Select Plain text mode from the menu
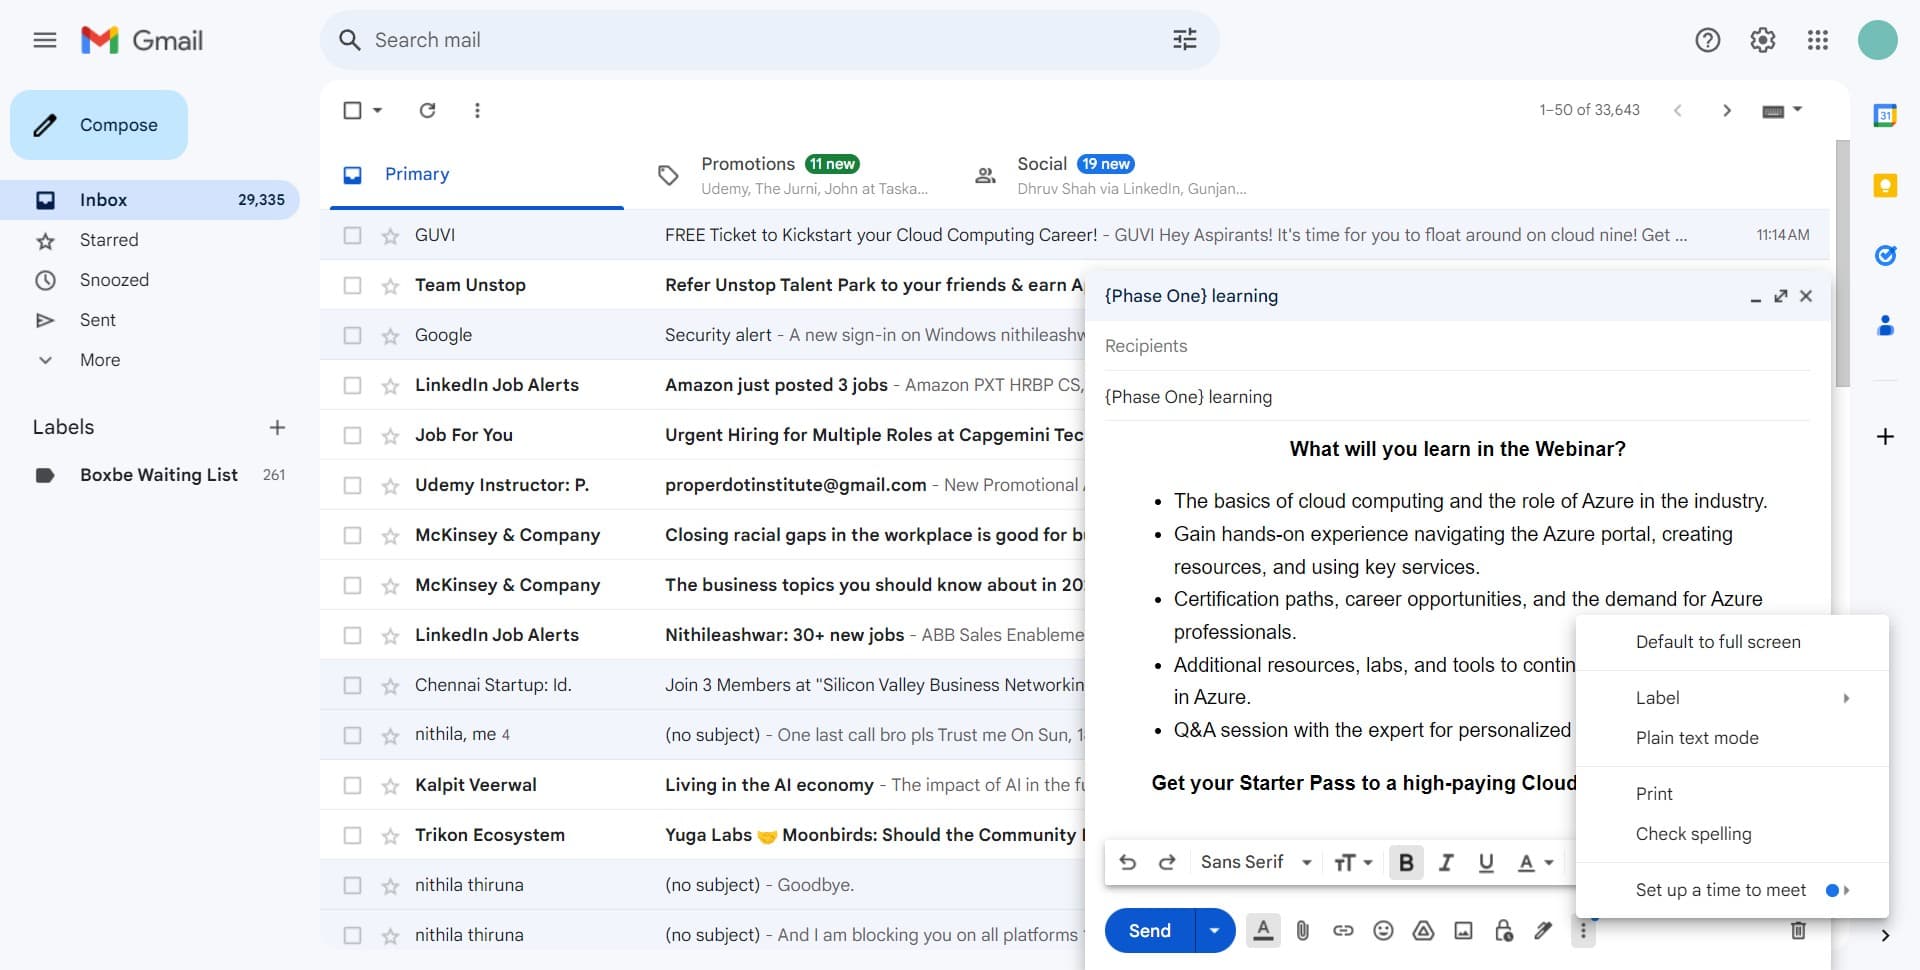 click(1697, 738)
